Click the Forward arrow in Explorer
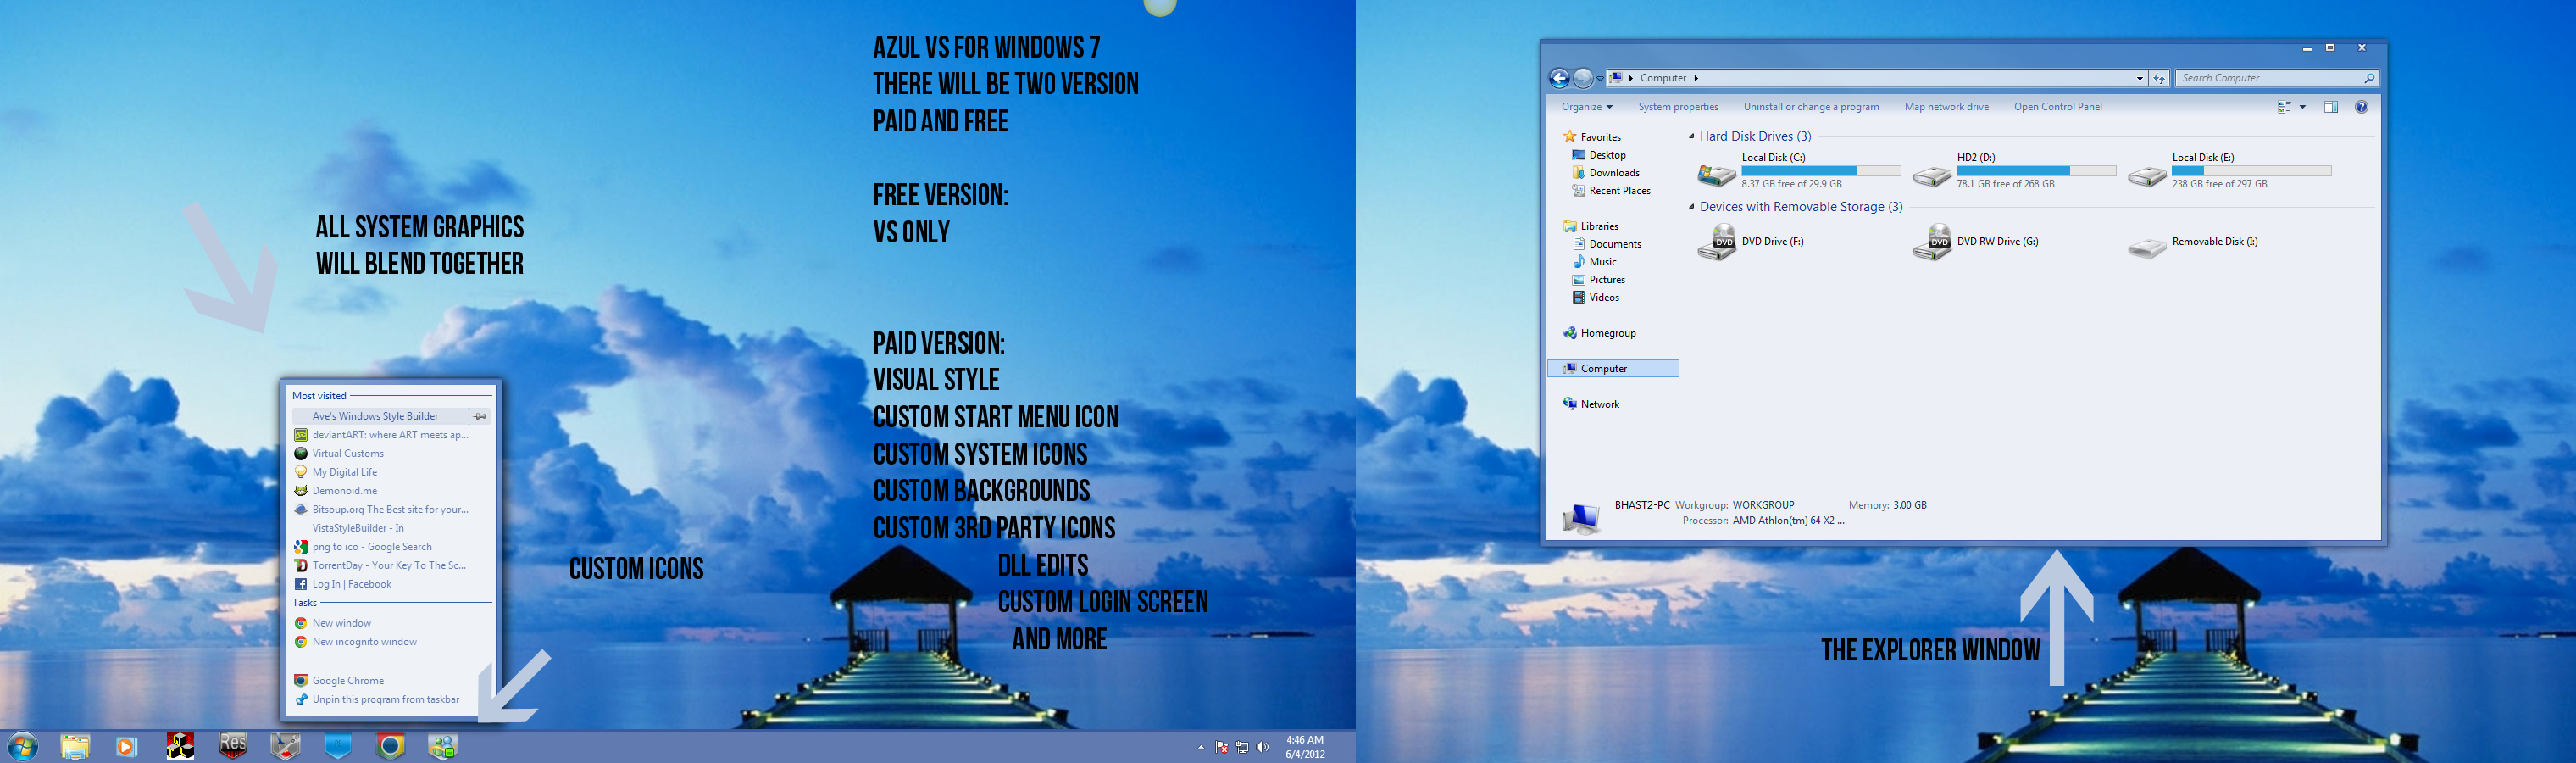The height and width of the screenshot is (763, 2576). coord(1583,78)
